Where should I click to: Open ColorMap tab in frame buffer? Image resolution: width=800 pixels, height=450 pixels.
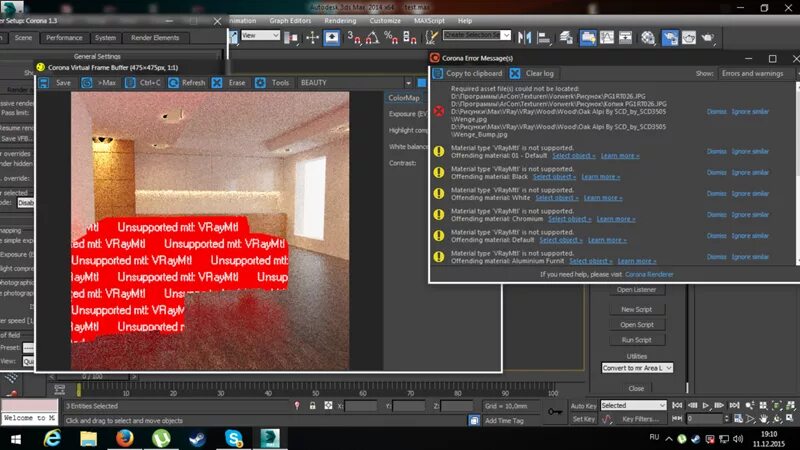click(x=404, y=97)
